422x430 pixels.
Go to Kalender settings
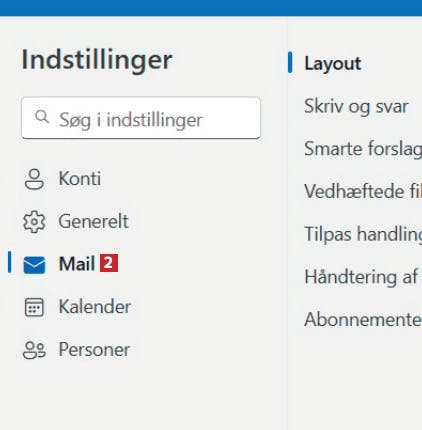click(79, 307)
